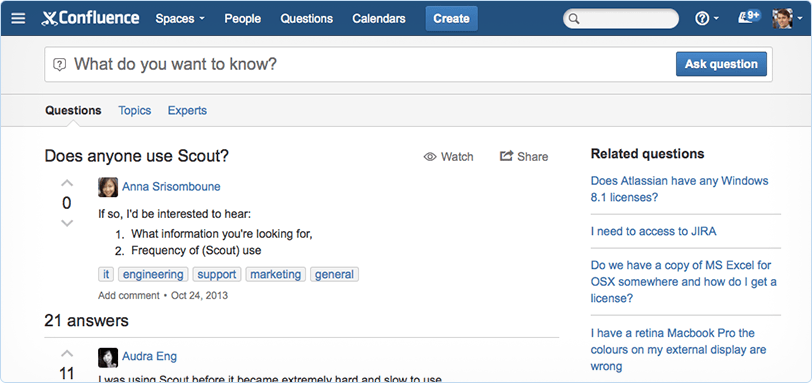The width and height of the screenshot is (812, 383).
Task: Downvote the Scout question
Action: (67, 223)
